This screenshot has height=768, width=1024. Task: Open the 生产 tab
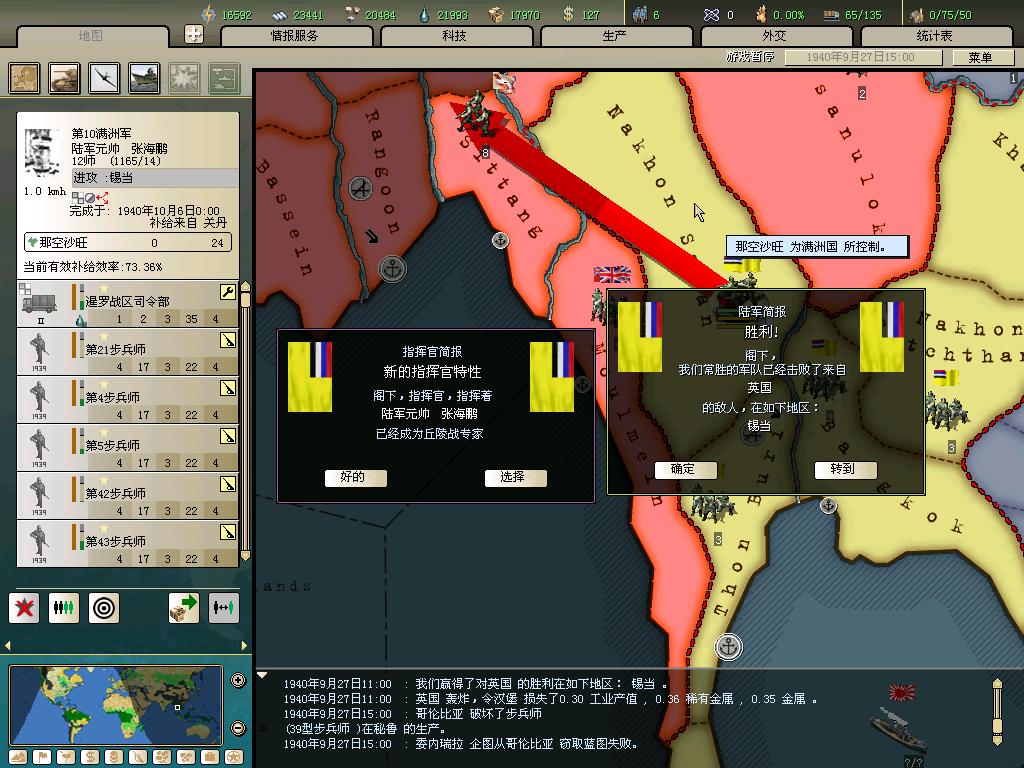615,36
